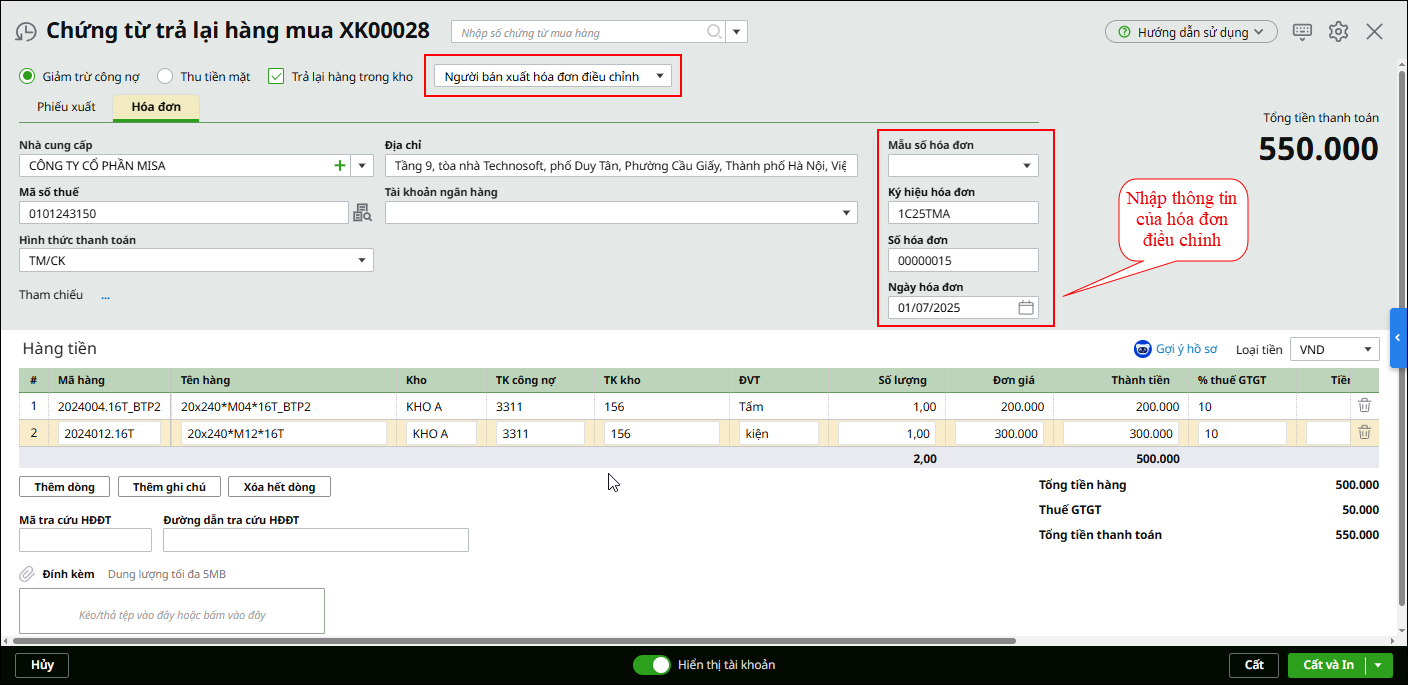Click the search magnifier in voucher box
This screenshot has height=685, width=1408.
coord(714,32)
